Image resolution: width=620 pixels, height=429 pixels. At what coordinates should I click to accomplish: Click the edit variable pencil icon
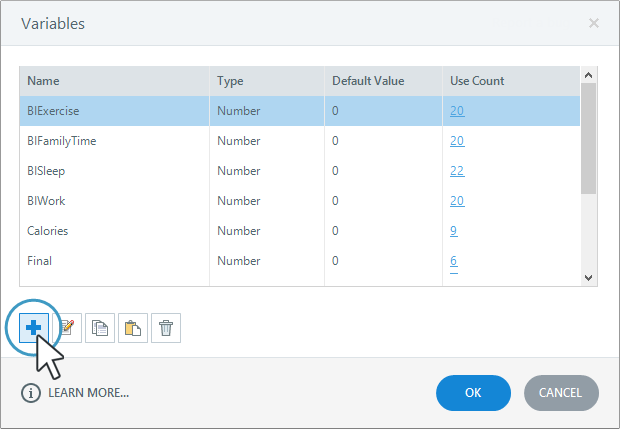tap(68, 327)
